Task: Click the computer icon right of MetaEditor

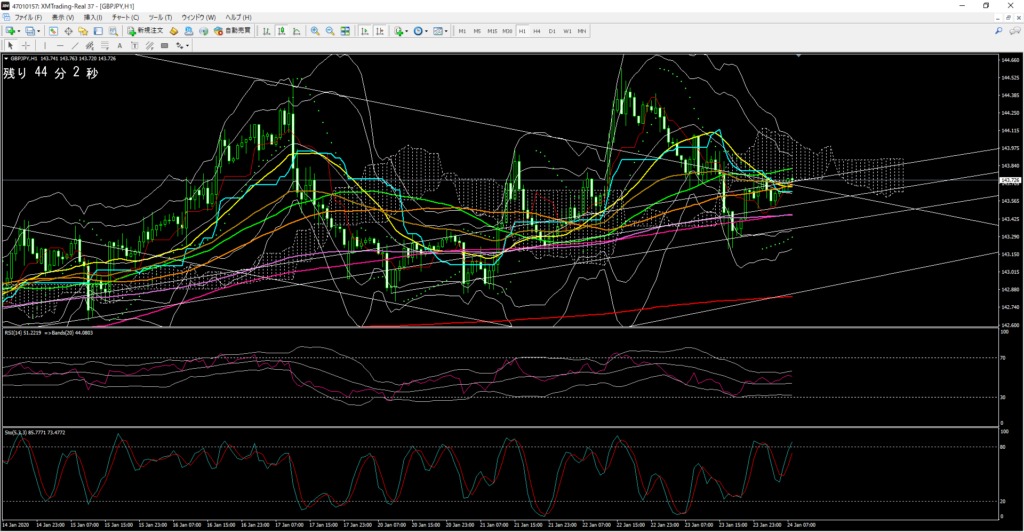Action: pyautogui.click(x=189, y=31)
